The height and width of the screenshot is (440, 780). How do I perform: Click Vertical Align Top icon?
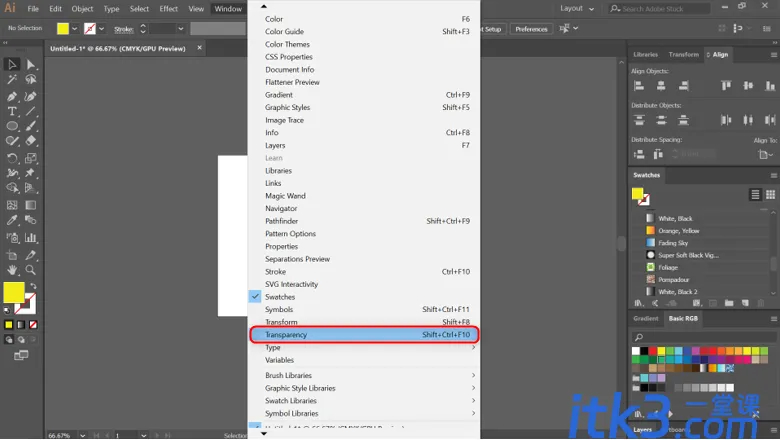[726, 86]
